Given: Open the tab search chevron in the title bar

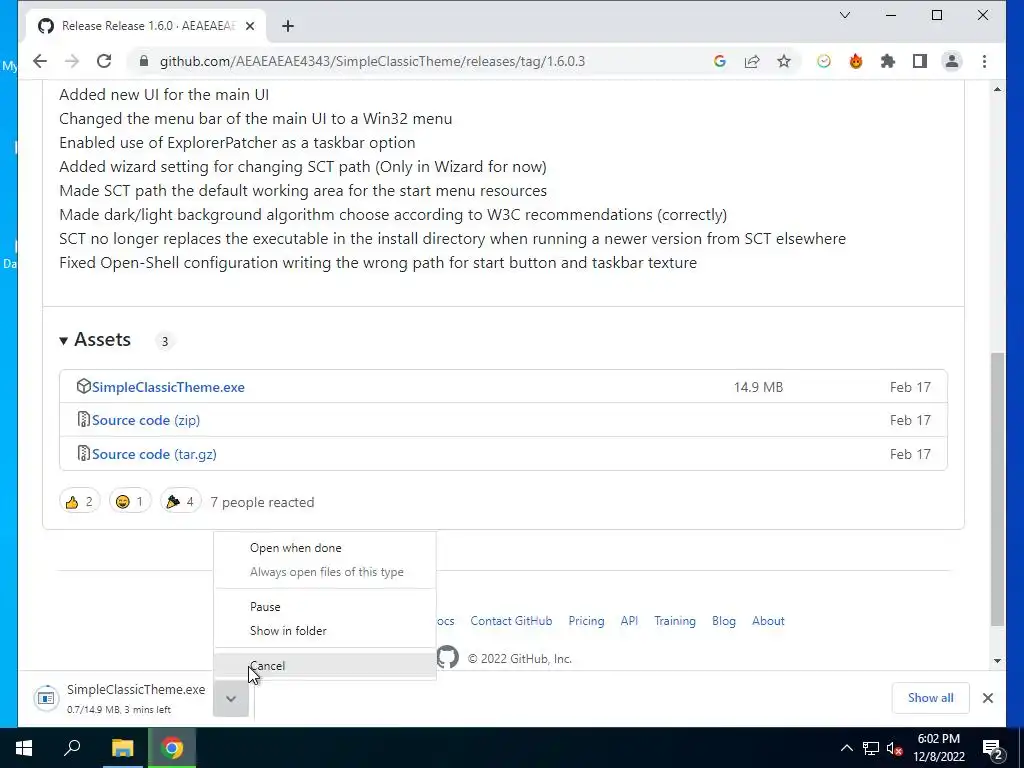Looking at the screenshot, I should click(844, 15).
